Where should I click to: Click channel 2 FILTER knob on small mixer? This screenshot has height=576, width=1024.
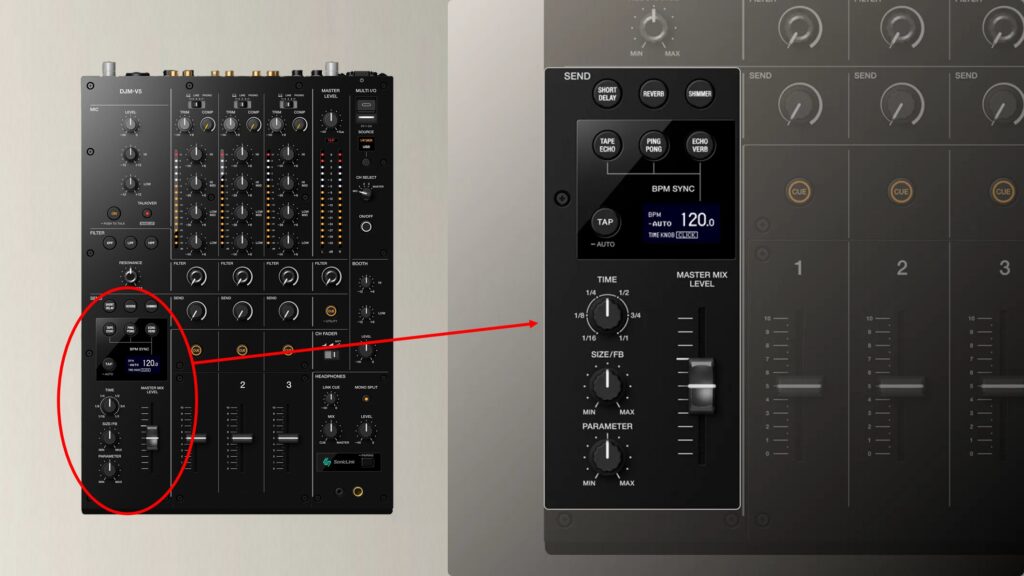pos(242,277)
